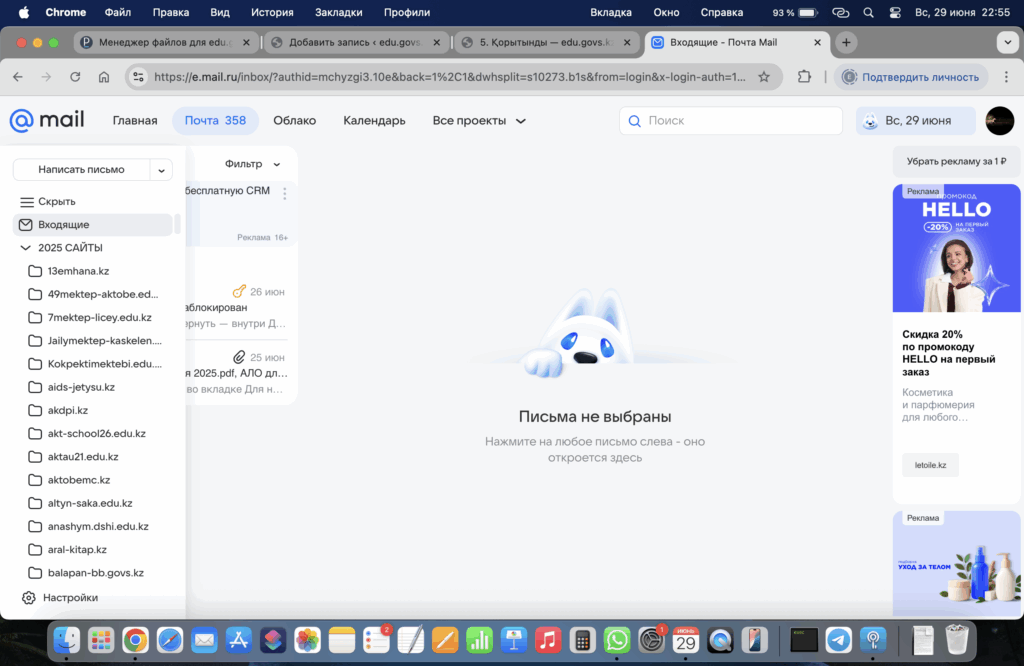Click the three-dot menu on CRM ad
Image resolution: width=1024 pixels, height=666 pixels.
click(x=284, y=193)
